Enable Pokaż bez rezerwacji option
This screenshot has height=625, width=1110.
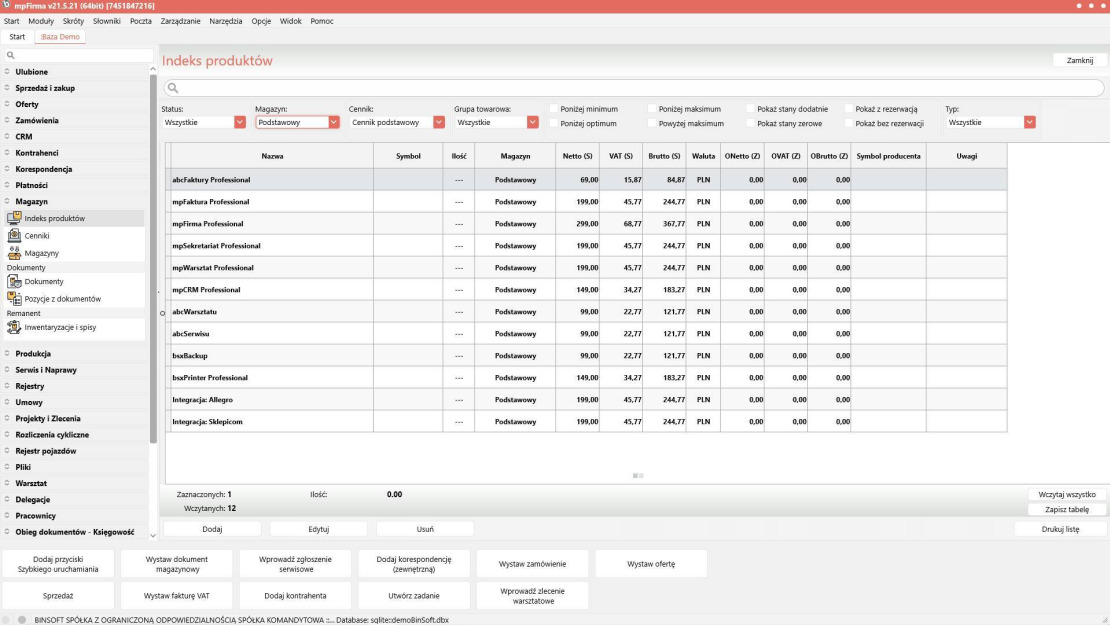[849, 123]
